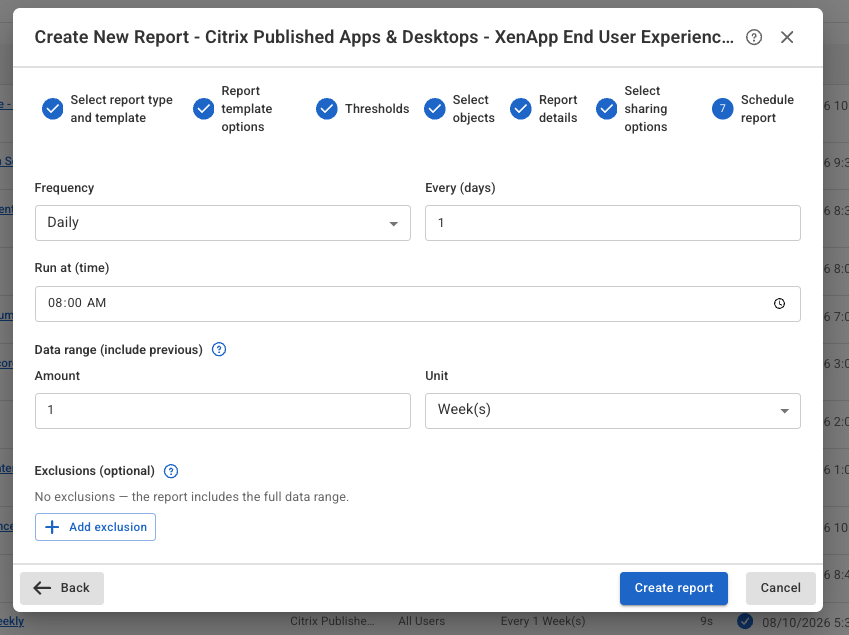Select the Schedule report step 7

tap(753, 109)
